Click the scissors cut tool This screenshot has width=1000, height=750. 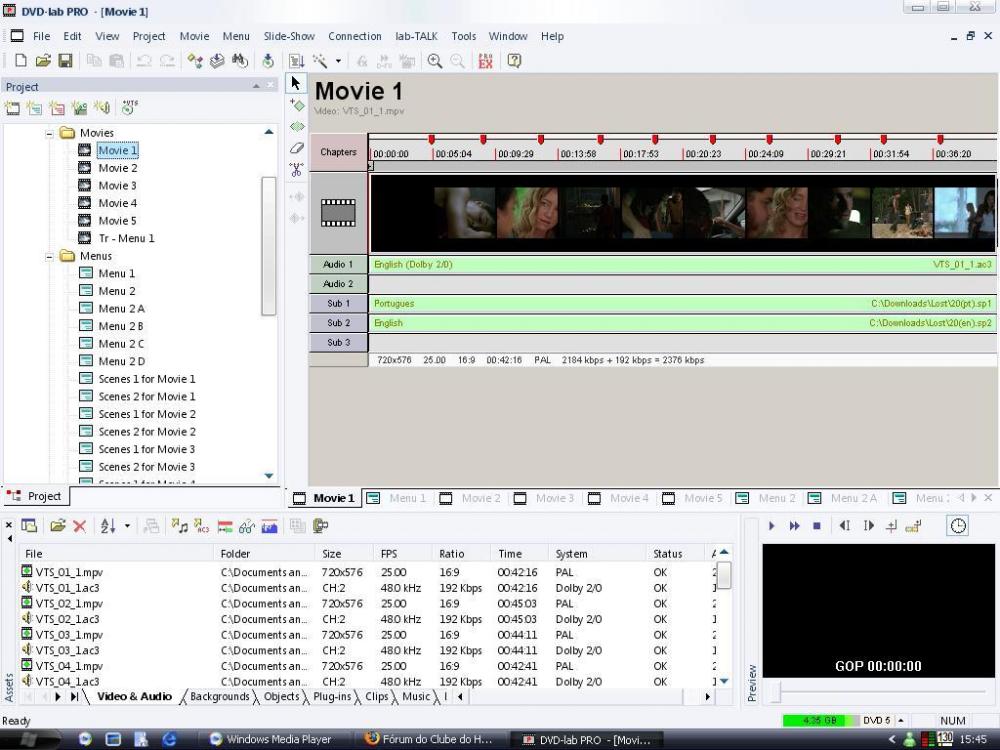pos(296,170)
